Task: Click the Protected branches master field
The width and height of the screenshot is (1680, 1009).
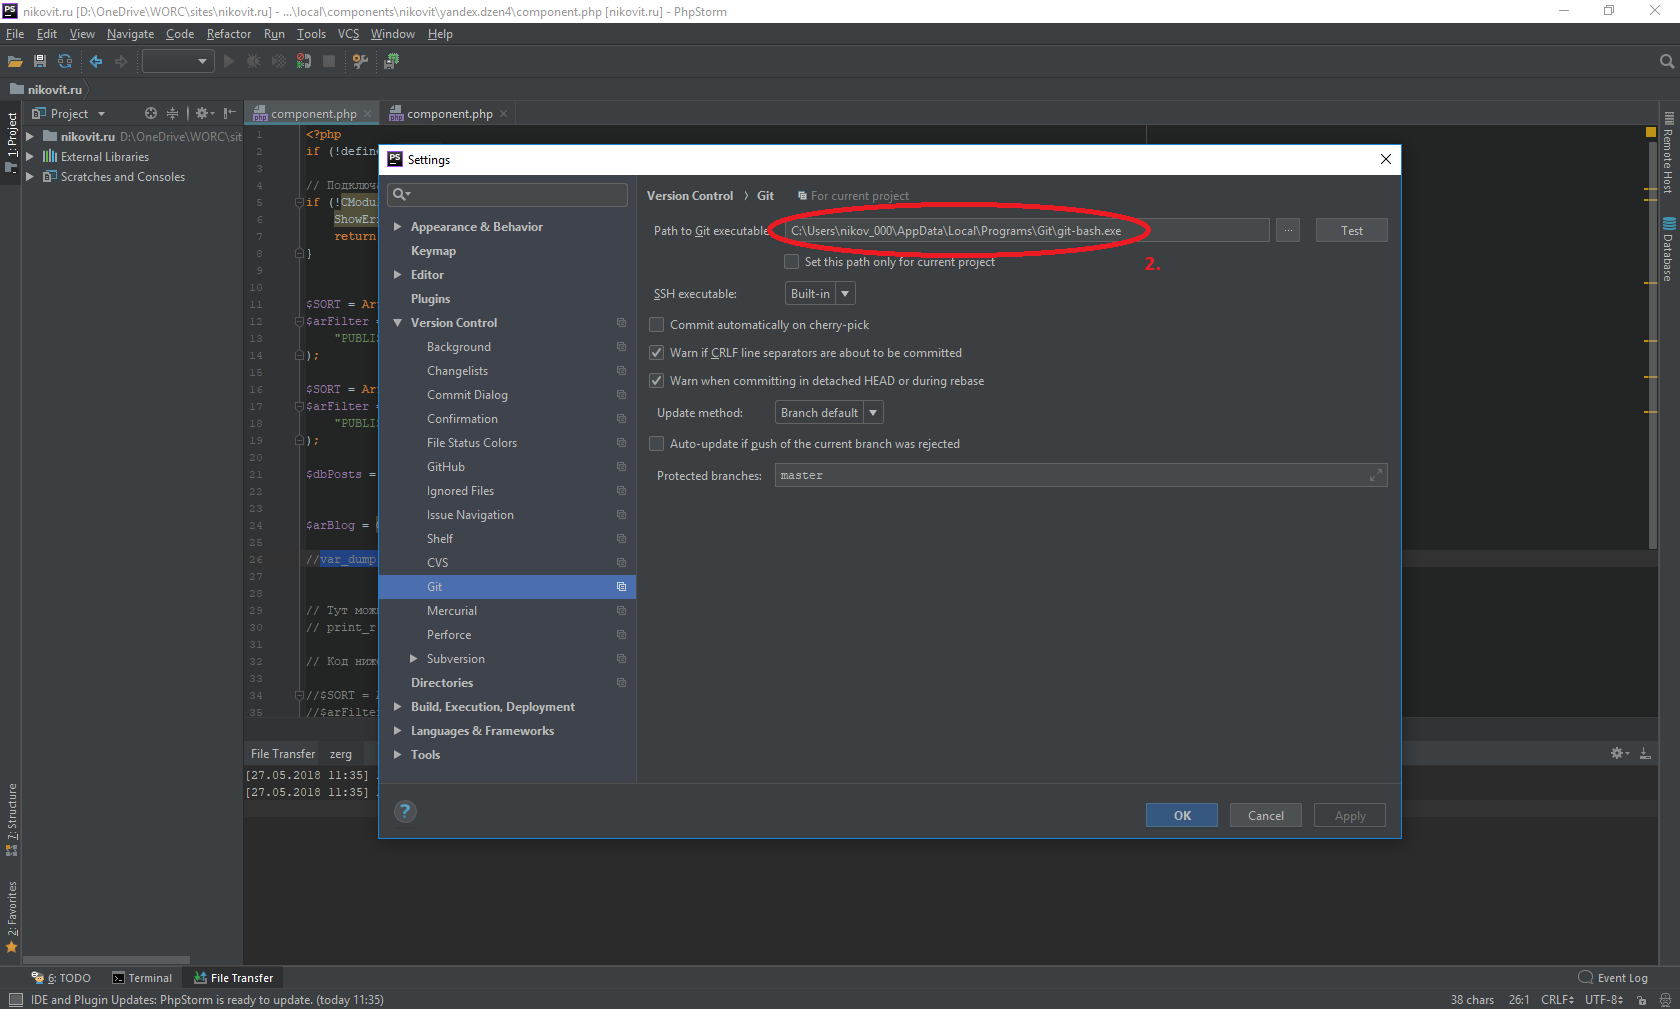Action: (1081, 475)
